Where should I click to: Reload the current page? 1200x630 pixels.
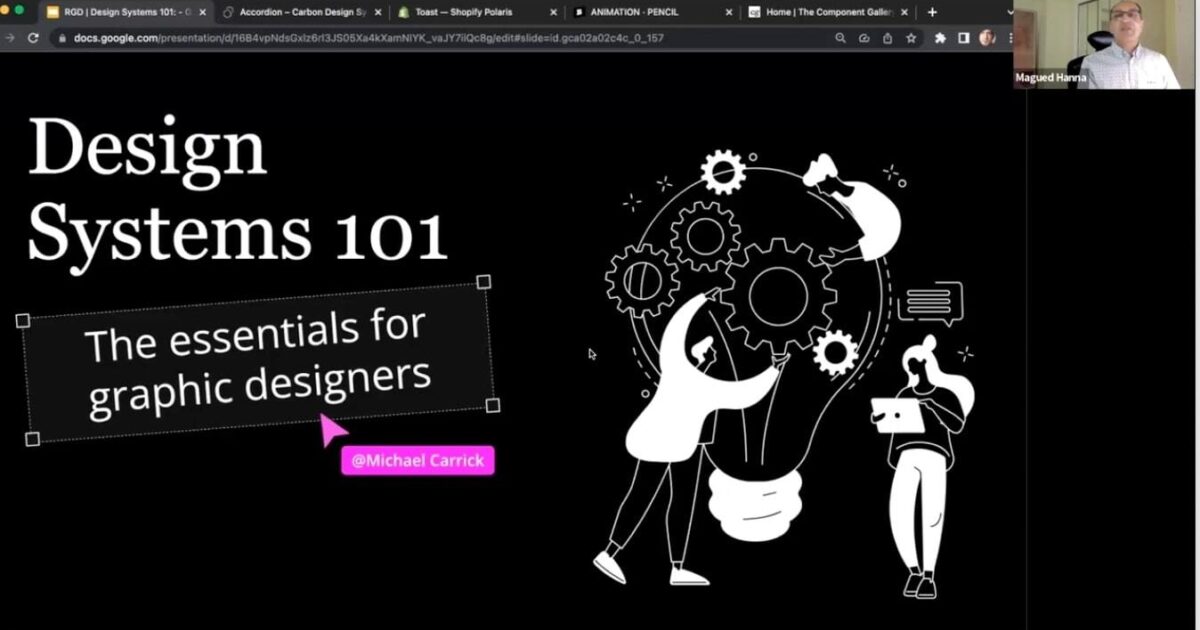click(x=33, y=38)
